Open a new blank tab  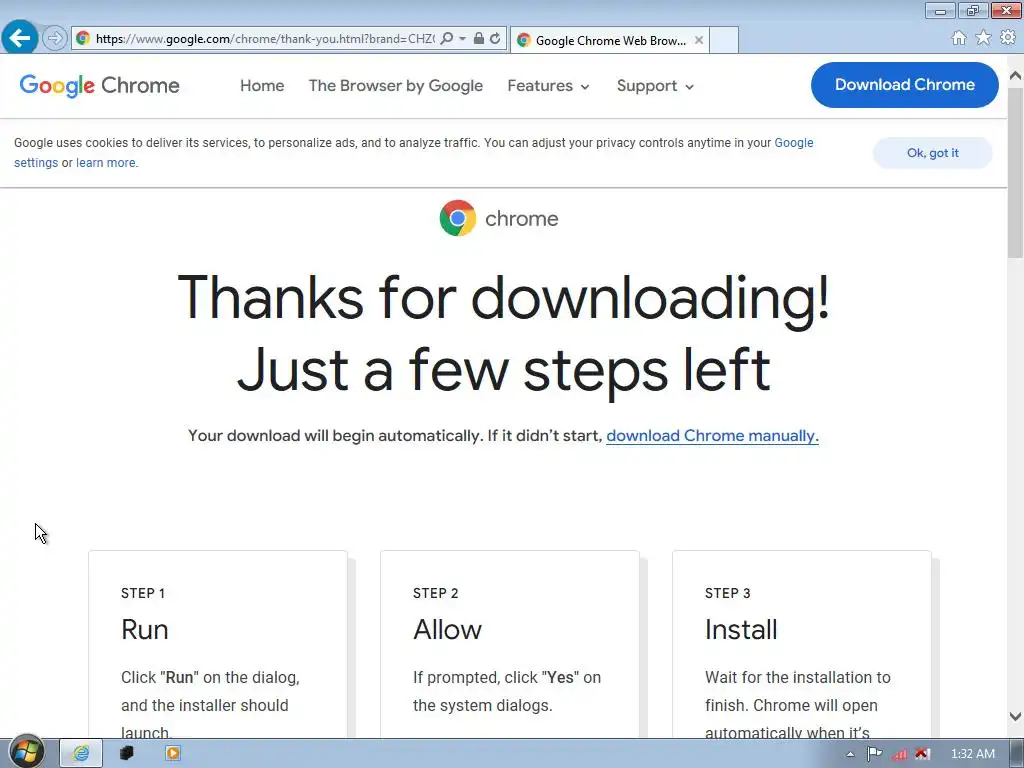(x=724, y=40)
